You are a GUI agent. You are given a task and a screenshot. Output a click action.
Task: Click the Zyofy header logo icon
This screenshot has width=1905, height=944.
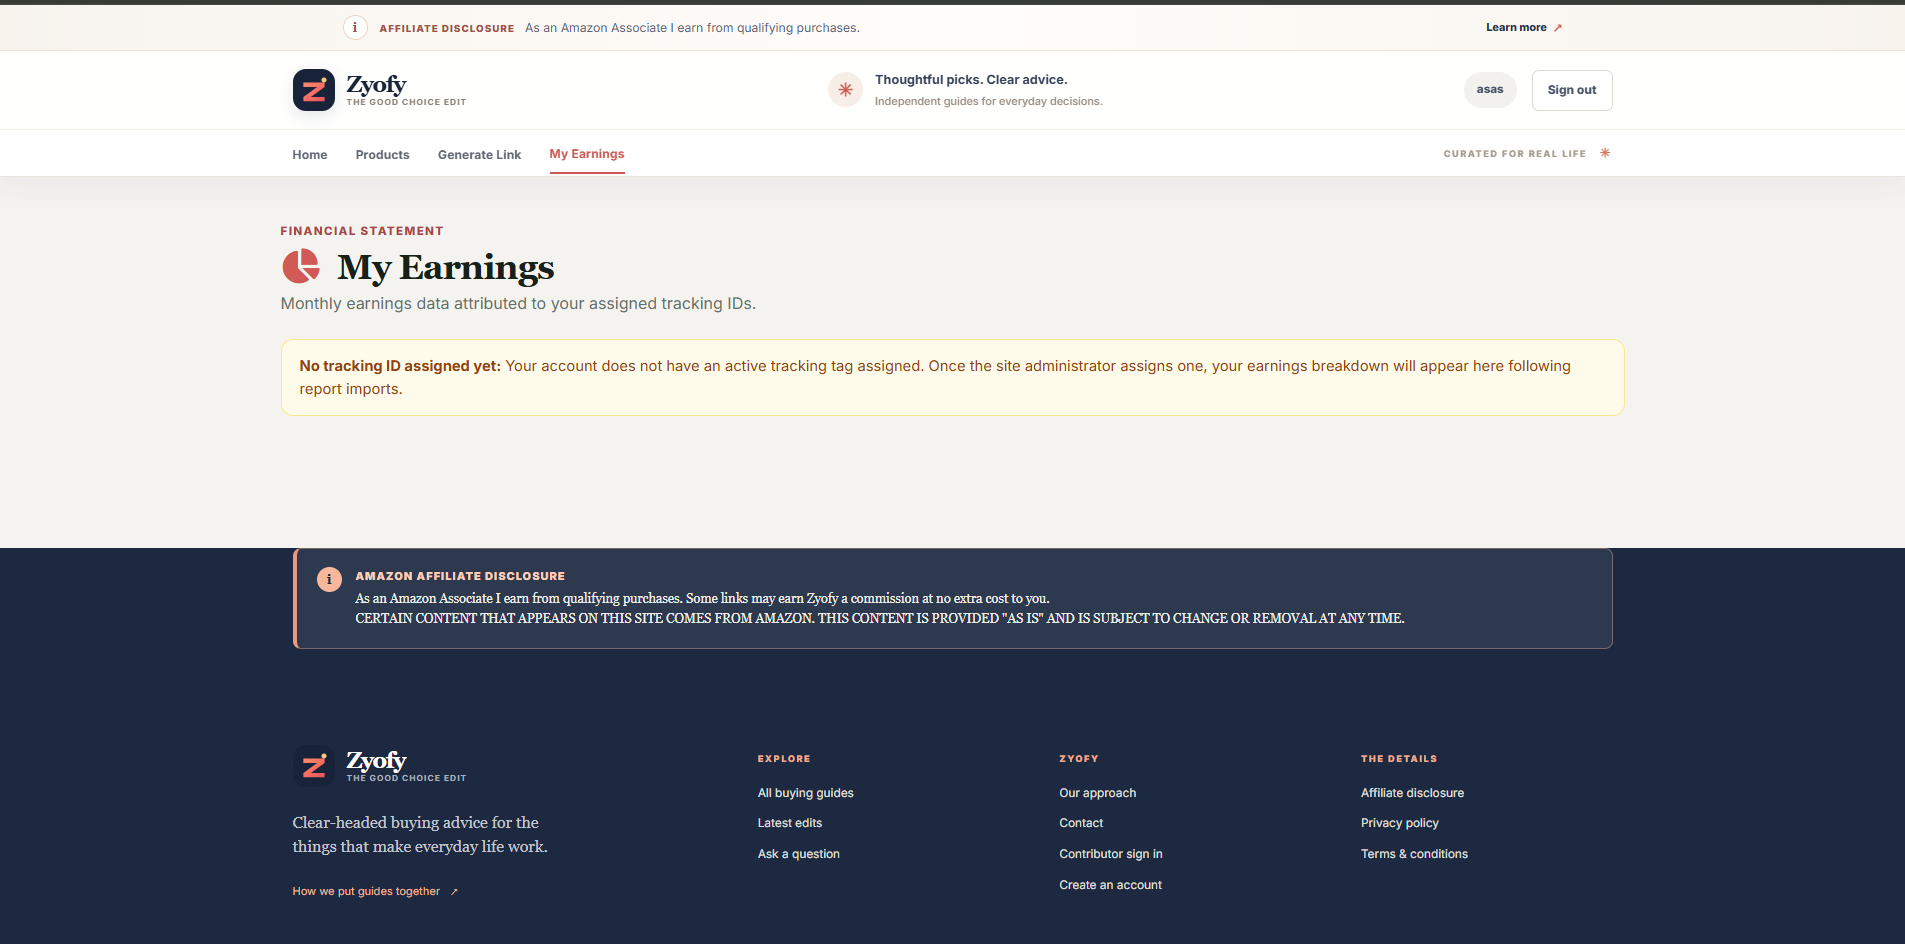pos(314,90)
